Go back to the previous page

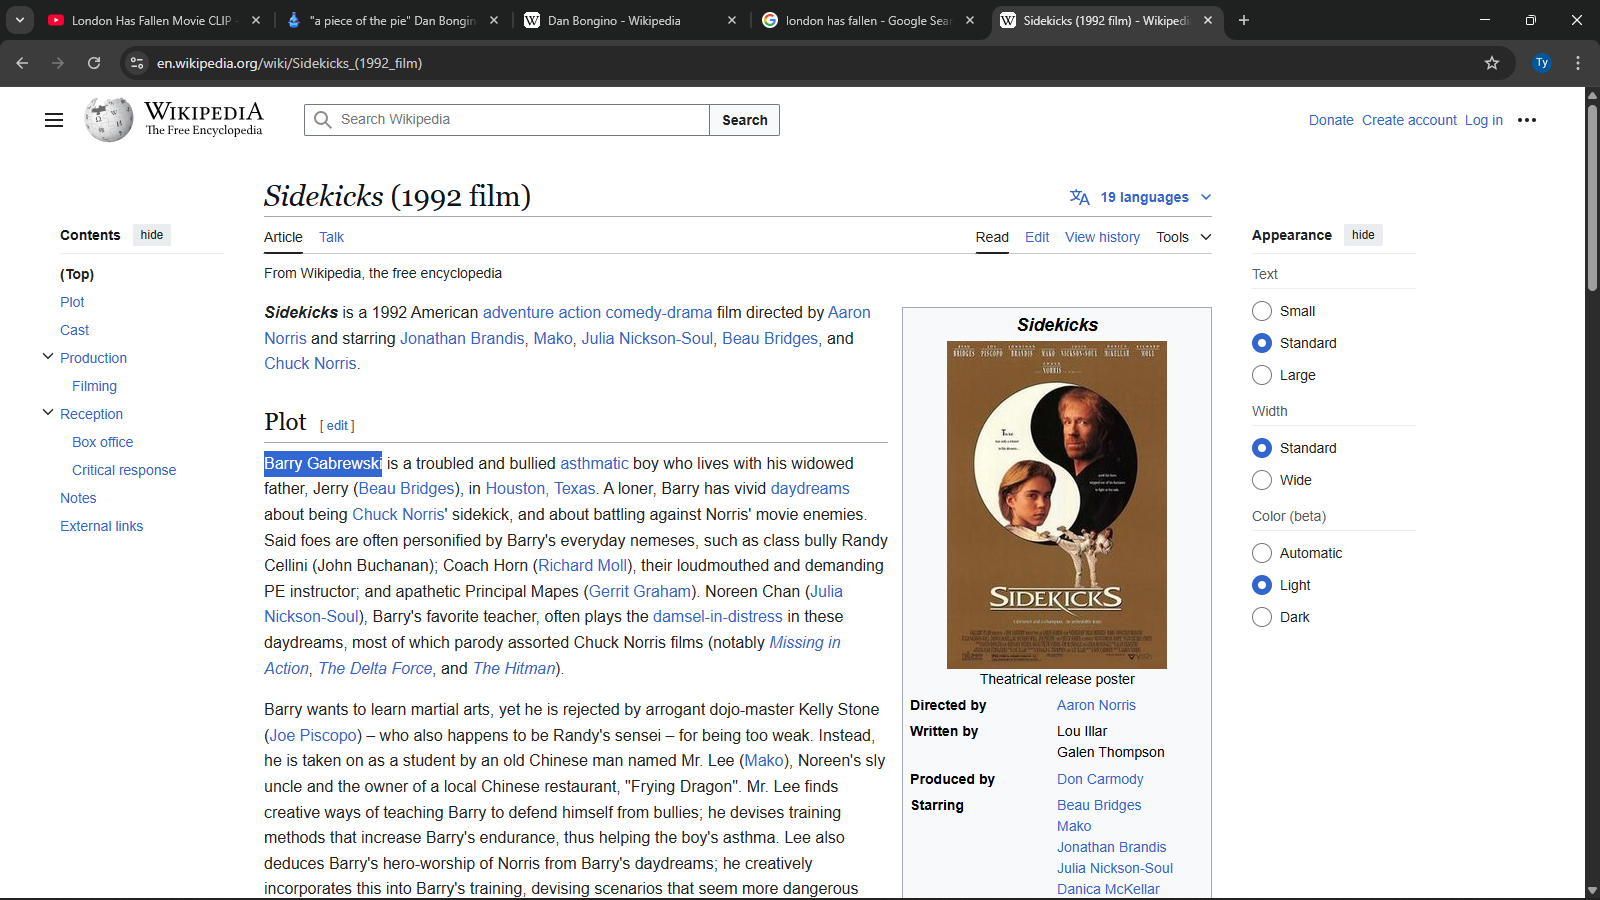pyautogui.click(x=22, y=63)
